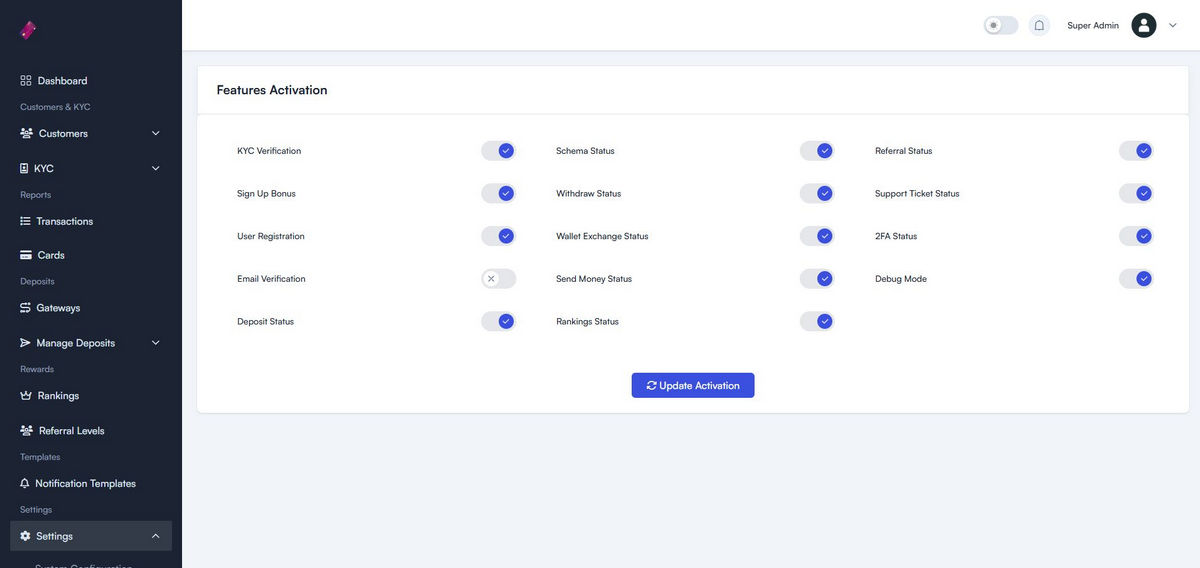Click the Wallet Exchange Status label
1200x568 pixels.
pos(602,236)
